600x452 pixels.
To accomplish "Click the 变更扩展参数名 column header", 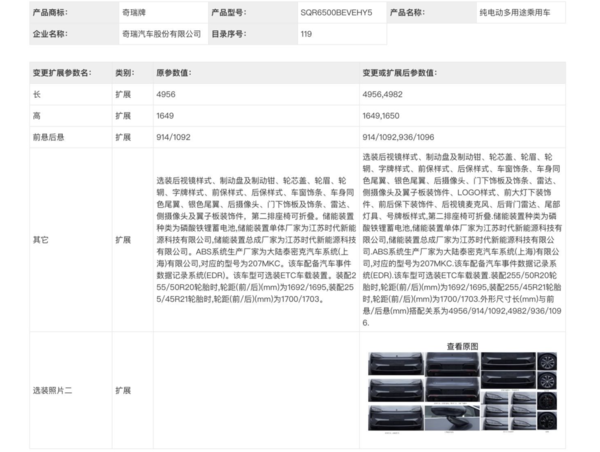I will click(x=62, y=73).
